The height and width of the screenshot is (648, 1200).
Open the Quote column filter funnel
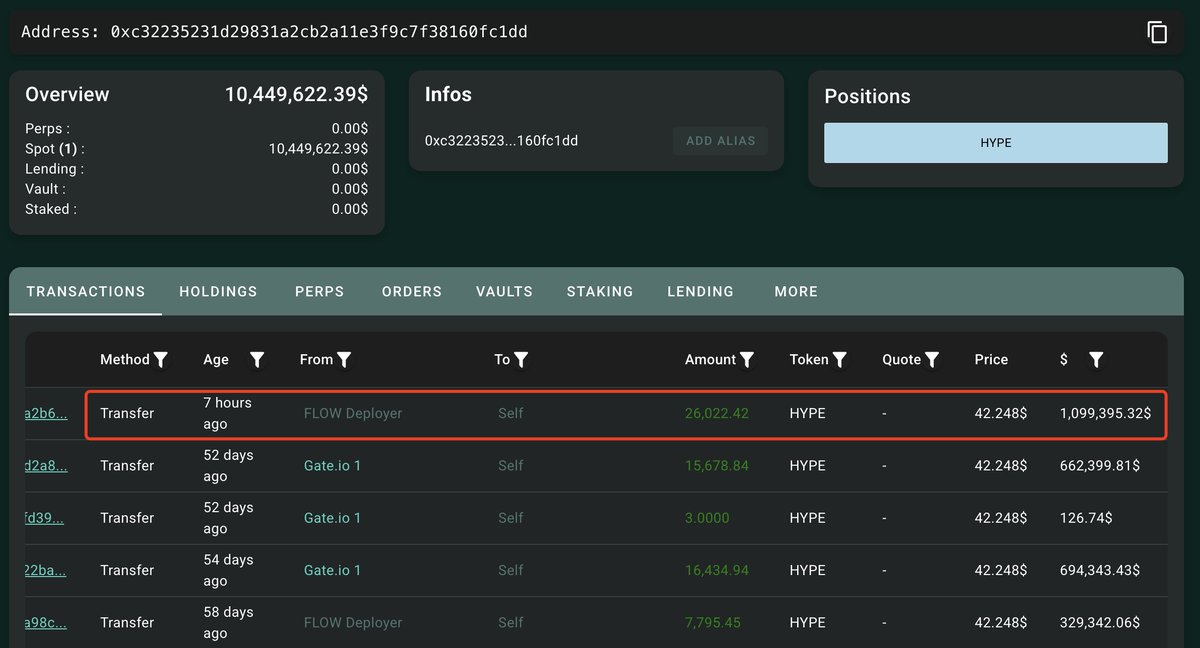[932, 359]
